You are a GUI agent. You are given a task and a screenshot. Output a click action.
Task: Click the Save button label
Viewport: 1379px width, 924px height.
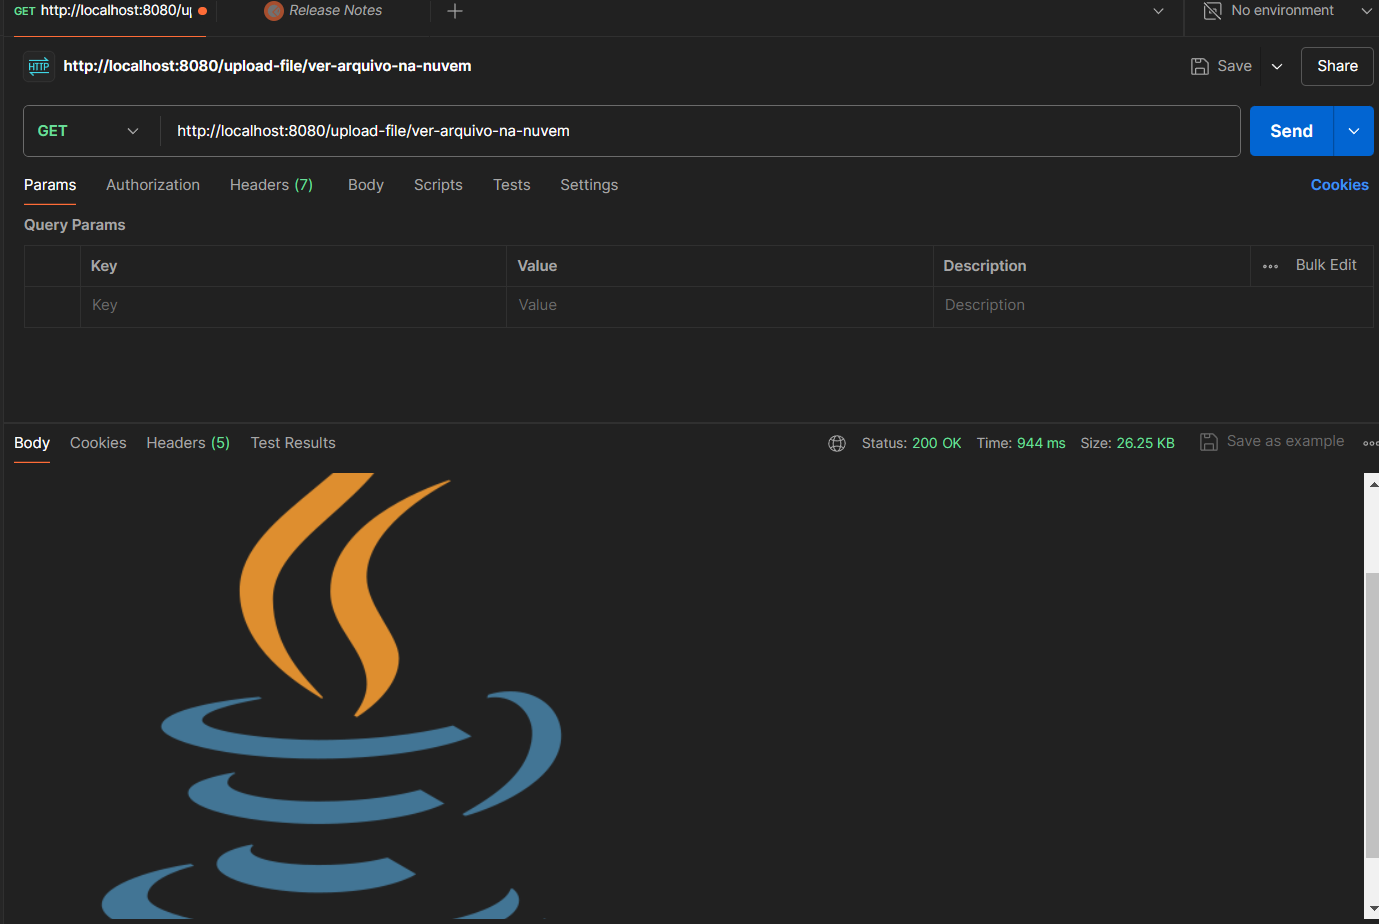pyautogui.click(x=1234, y=66)
